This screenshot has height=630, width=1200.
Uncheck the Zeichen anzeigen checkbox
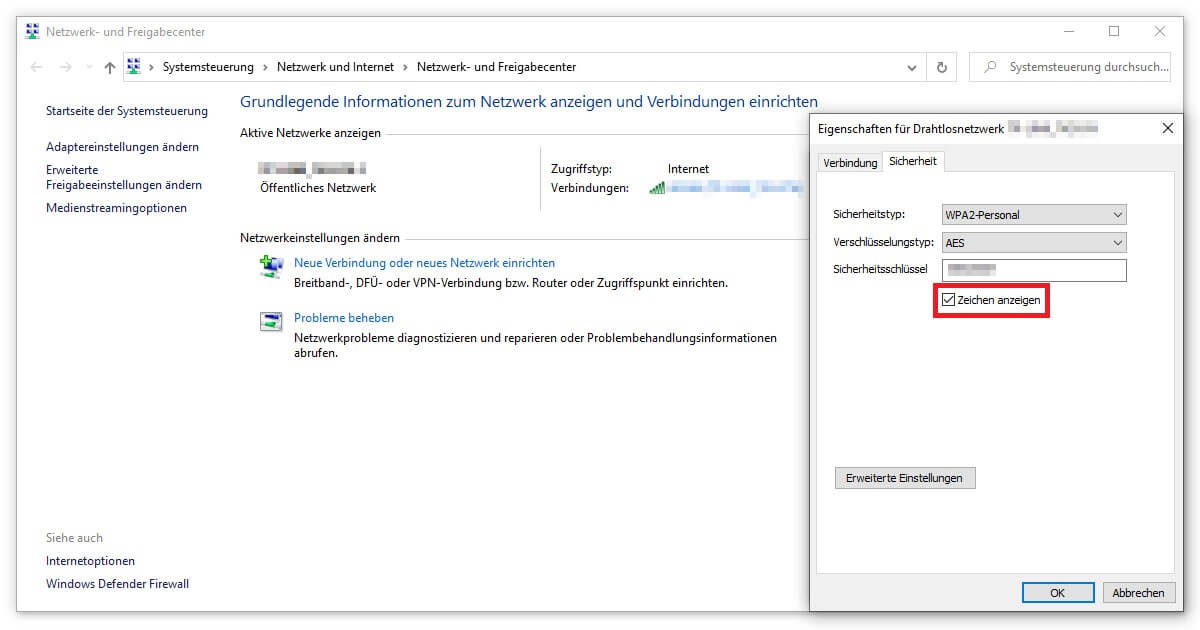pyautogui.click(x=948, y=300)
